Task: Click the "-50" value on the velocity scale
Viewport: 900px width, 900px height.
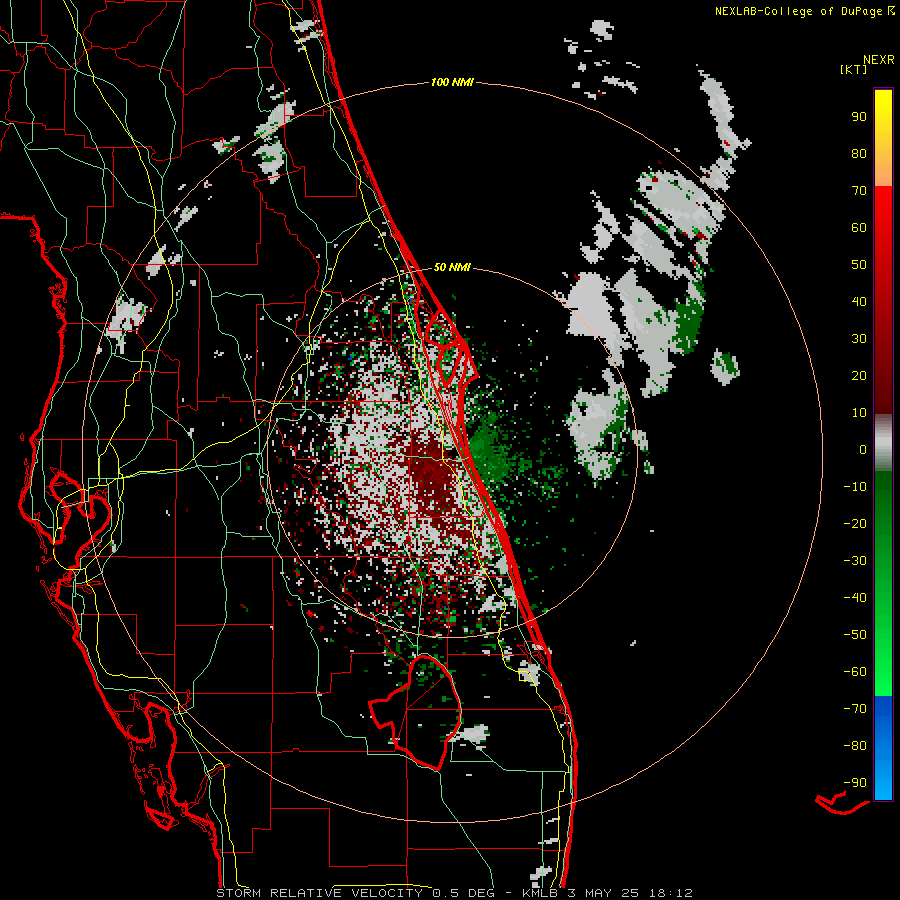Action: coord(855,635)
